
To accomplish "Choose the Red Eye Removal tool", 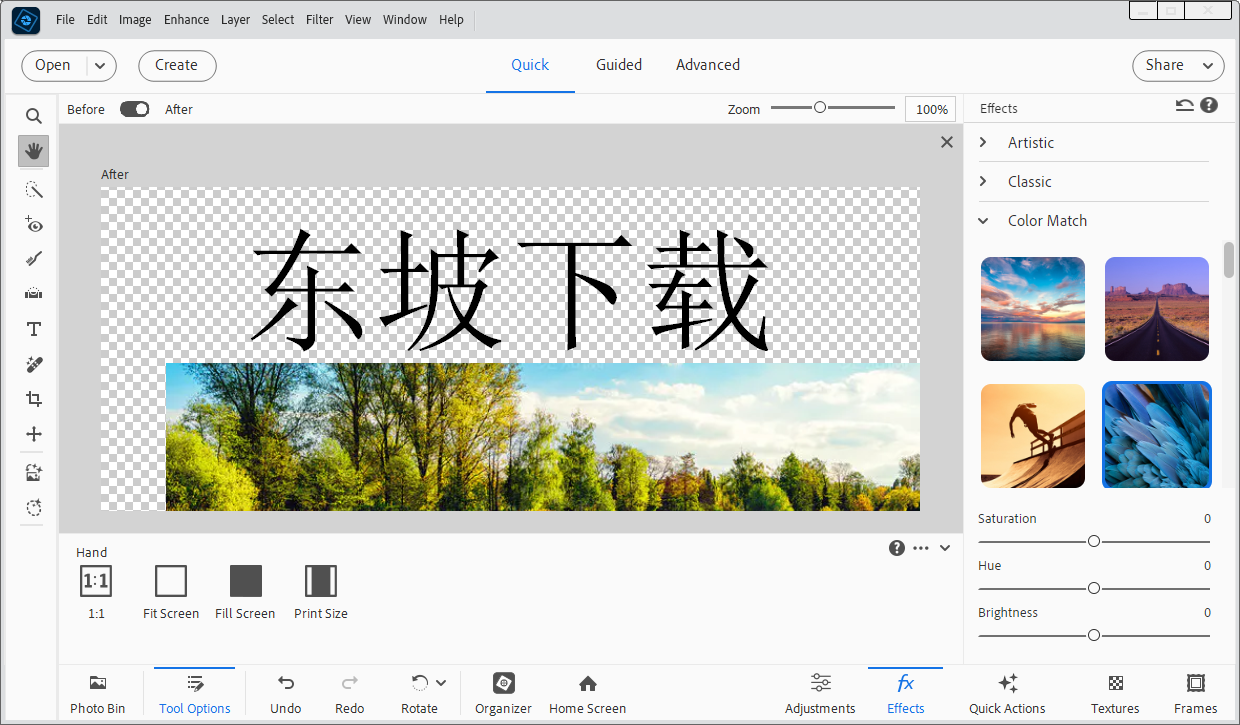I will pos(33,225).
